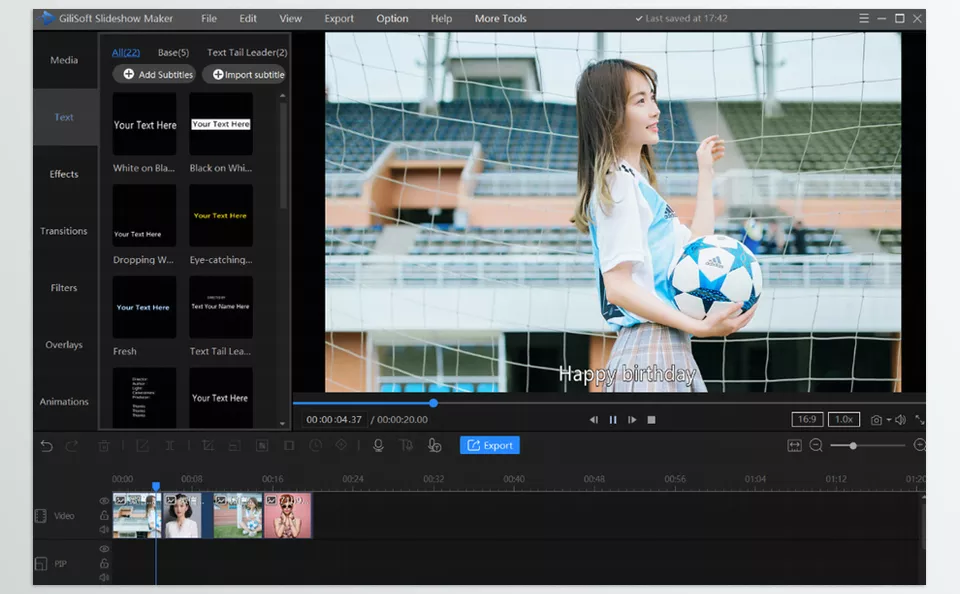Open the View menu
This screenshot has width=960, height=594.
(x=290, y=18)
